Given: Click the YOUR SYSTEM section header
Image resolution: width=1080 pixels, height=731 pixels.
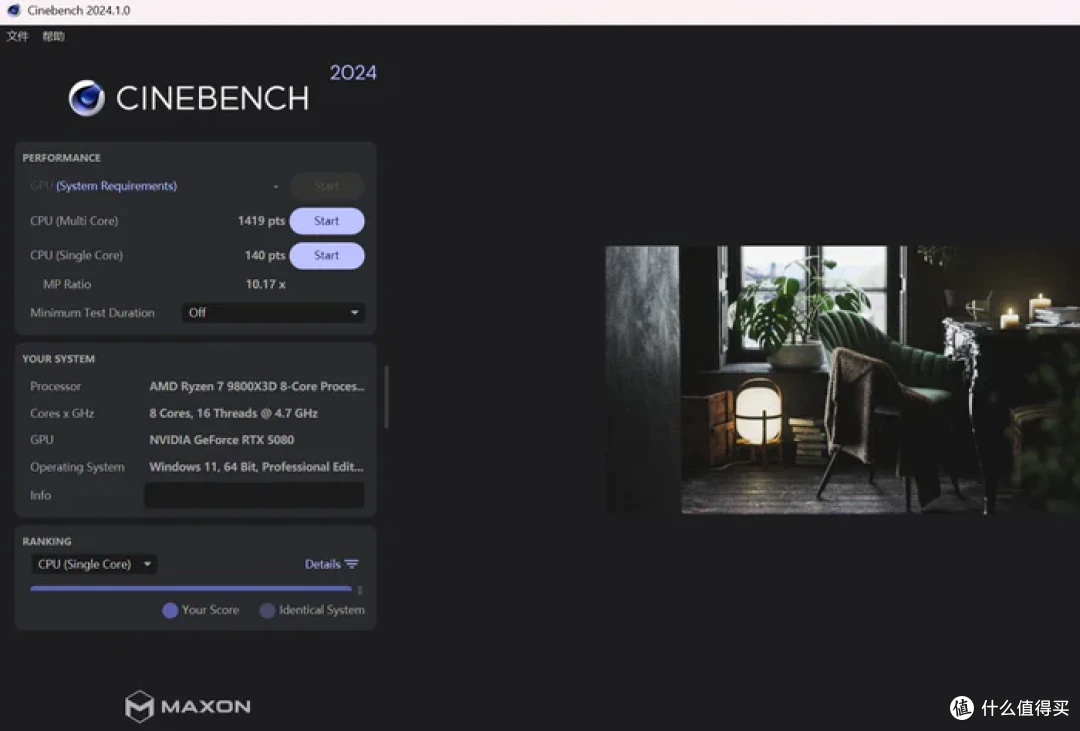Looking at the screenshot, I should (59, 359).
